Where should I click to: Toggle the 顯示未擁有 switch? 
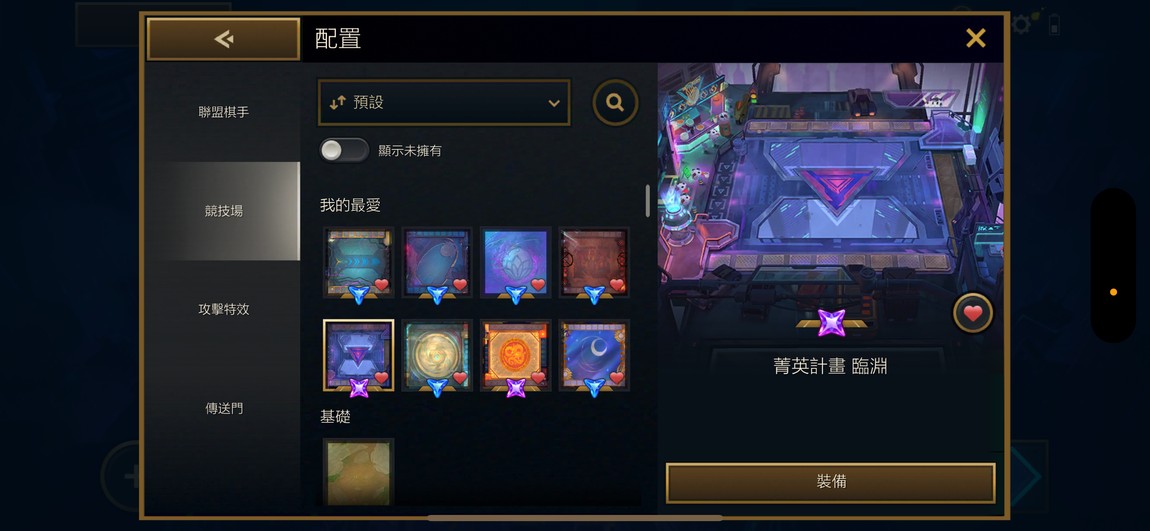[344, 150]
